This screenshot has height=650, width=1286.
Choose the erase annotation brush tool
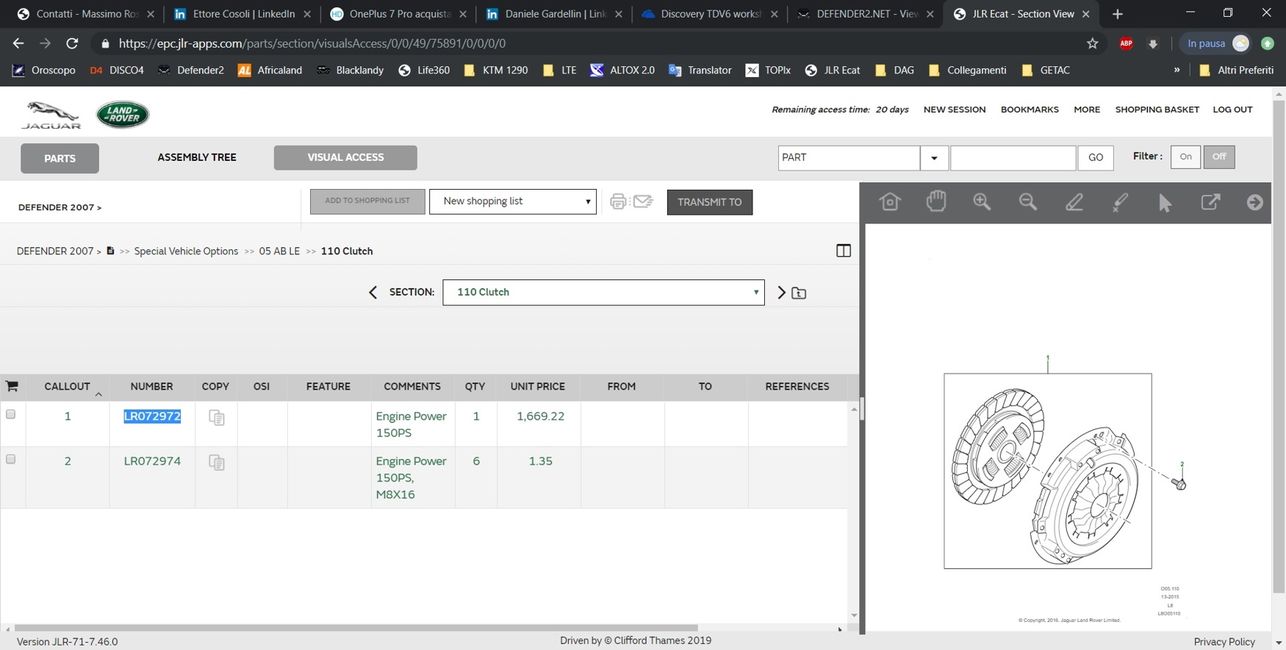click(1121, 202)
